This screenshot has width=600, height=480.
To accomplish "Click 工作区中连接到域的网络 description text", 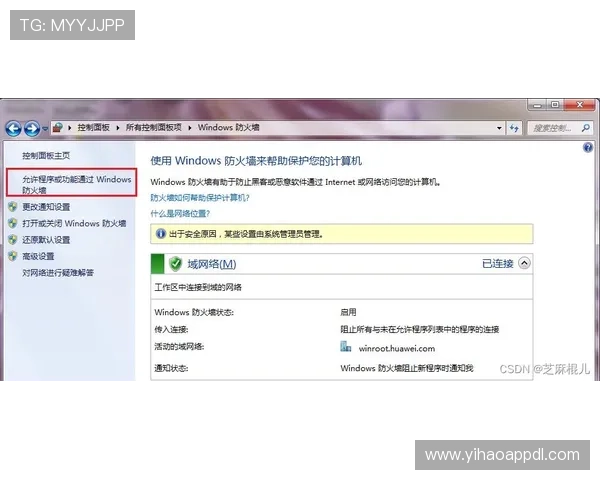I will 198,287.
